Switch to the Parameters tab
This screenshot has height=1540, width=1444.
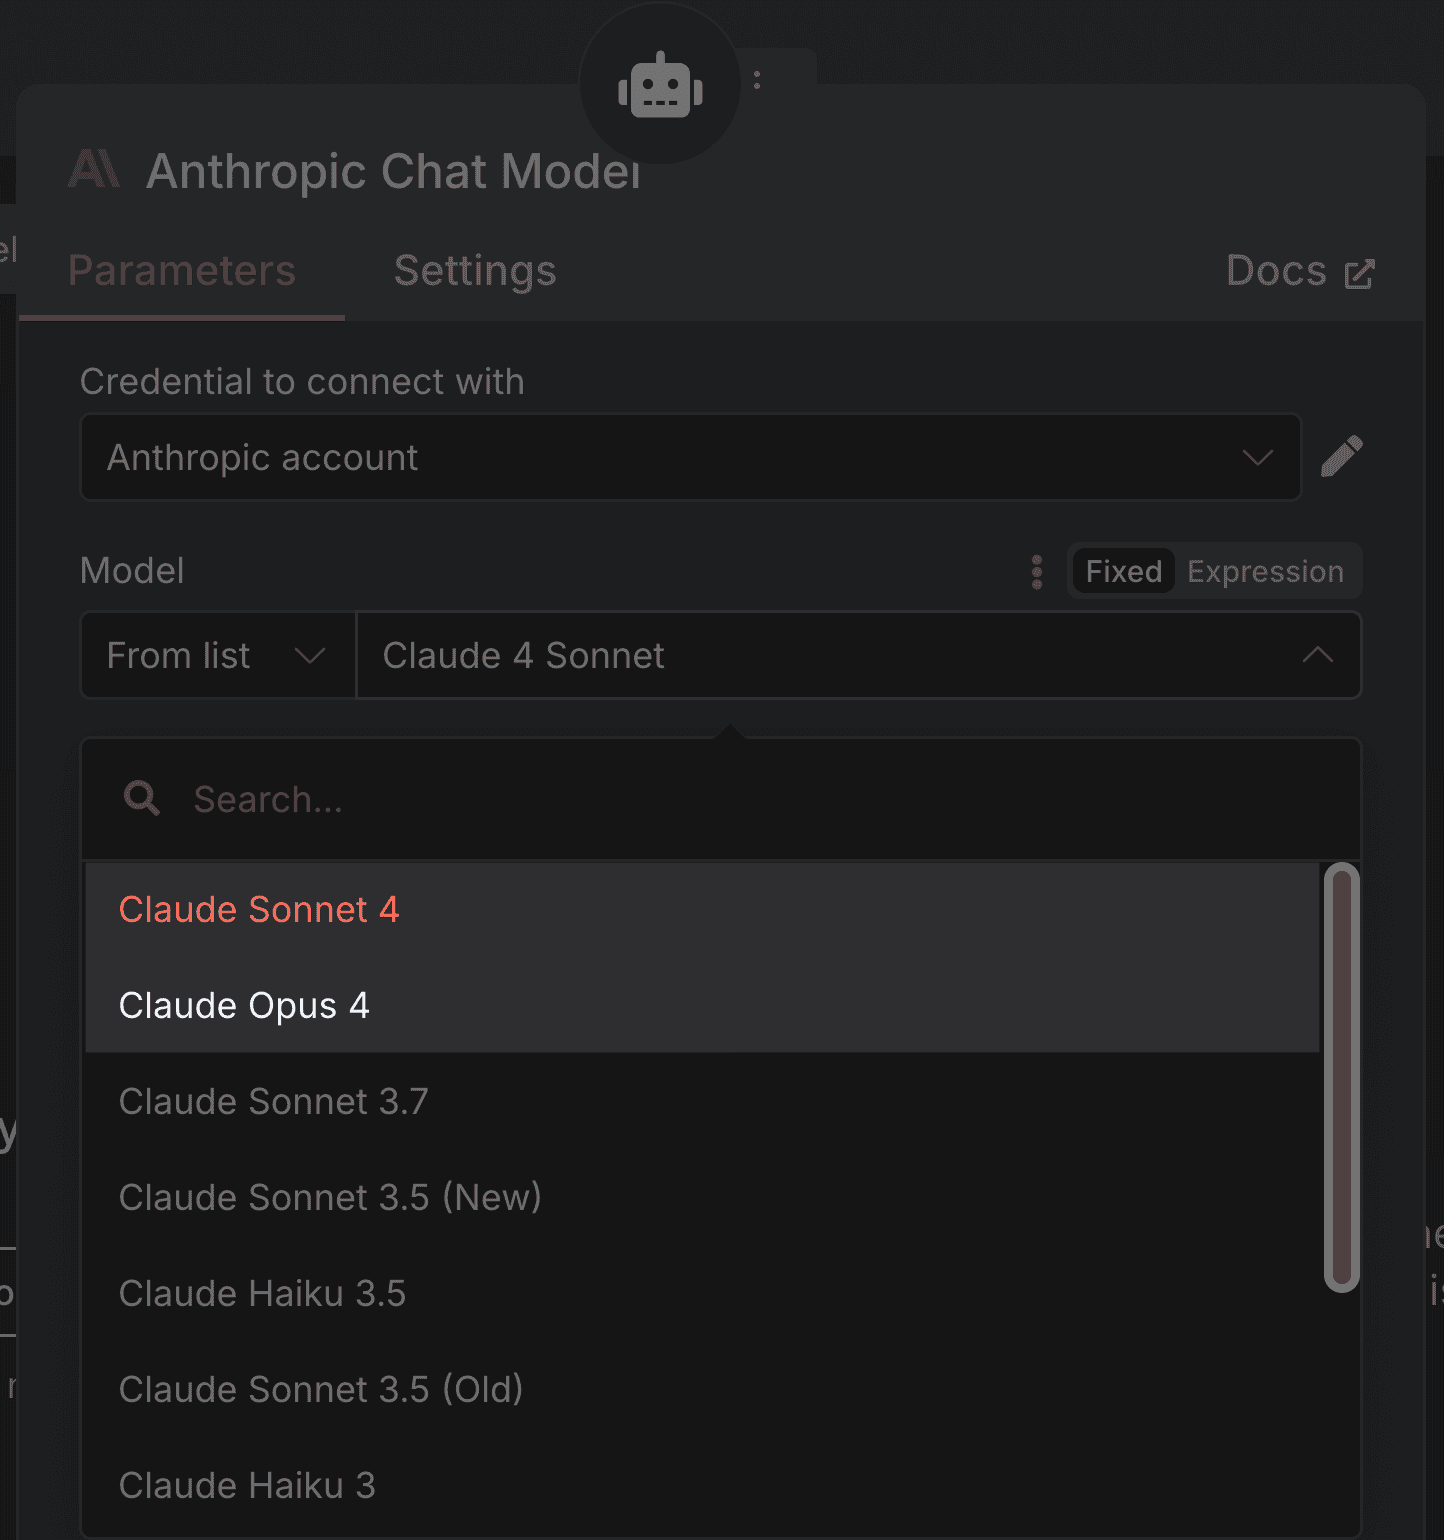click(x=181, y=270)
